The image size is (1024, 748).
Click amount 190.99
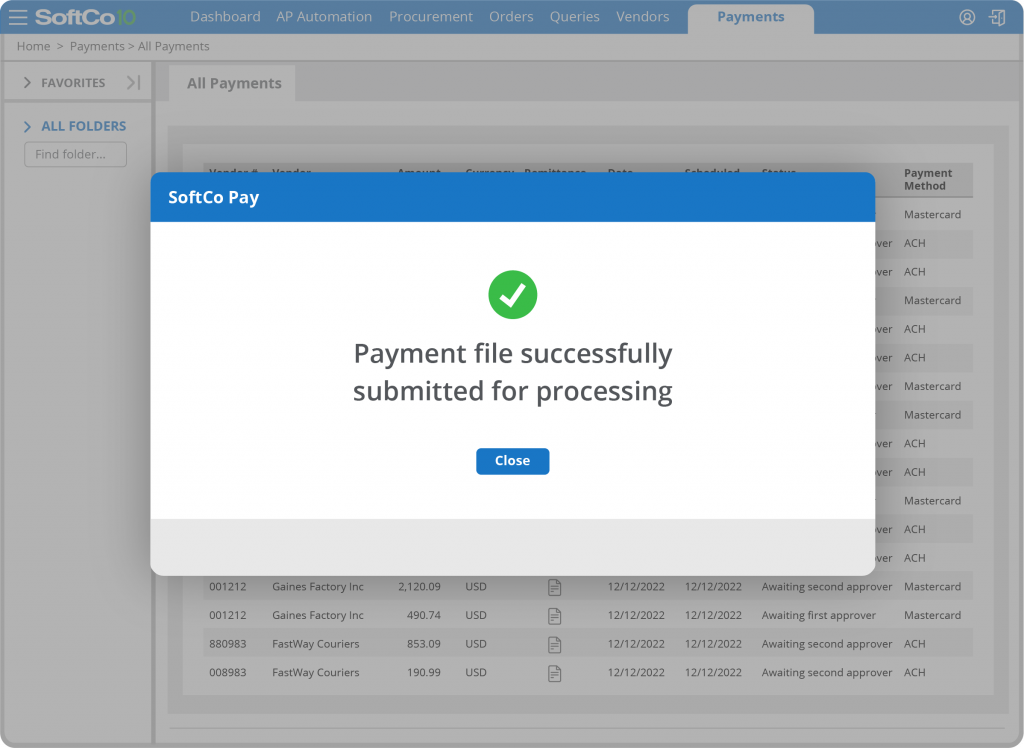pos(423,673)
